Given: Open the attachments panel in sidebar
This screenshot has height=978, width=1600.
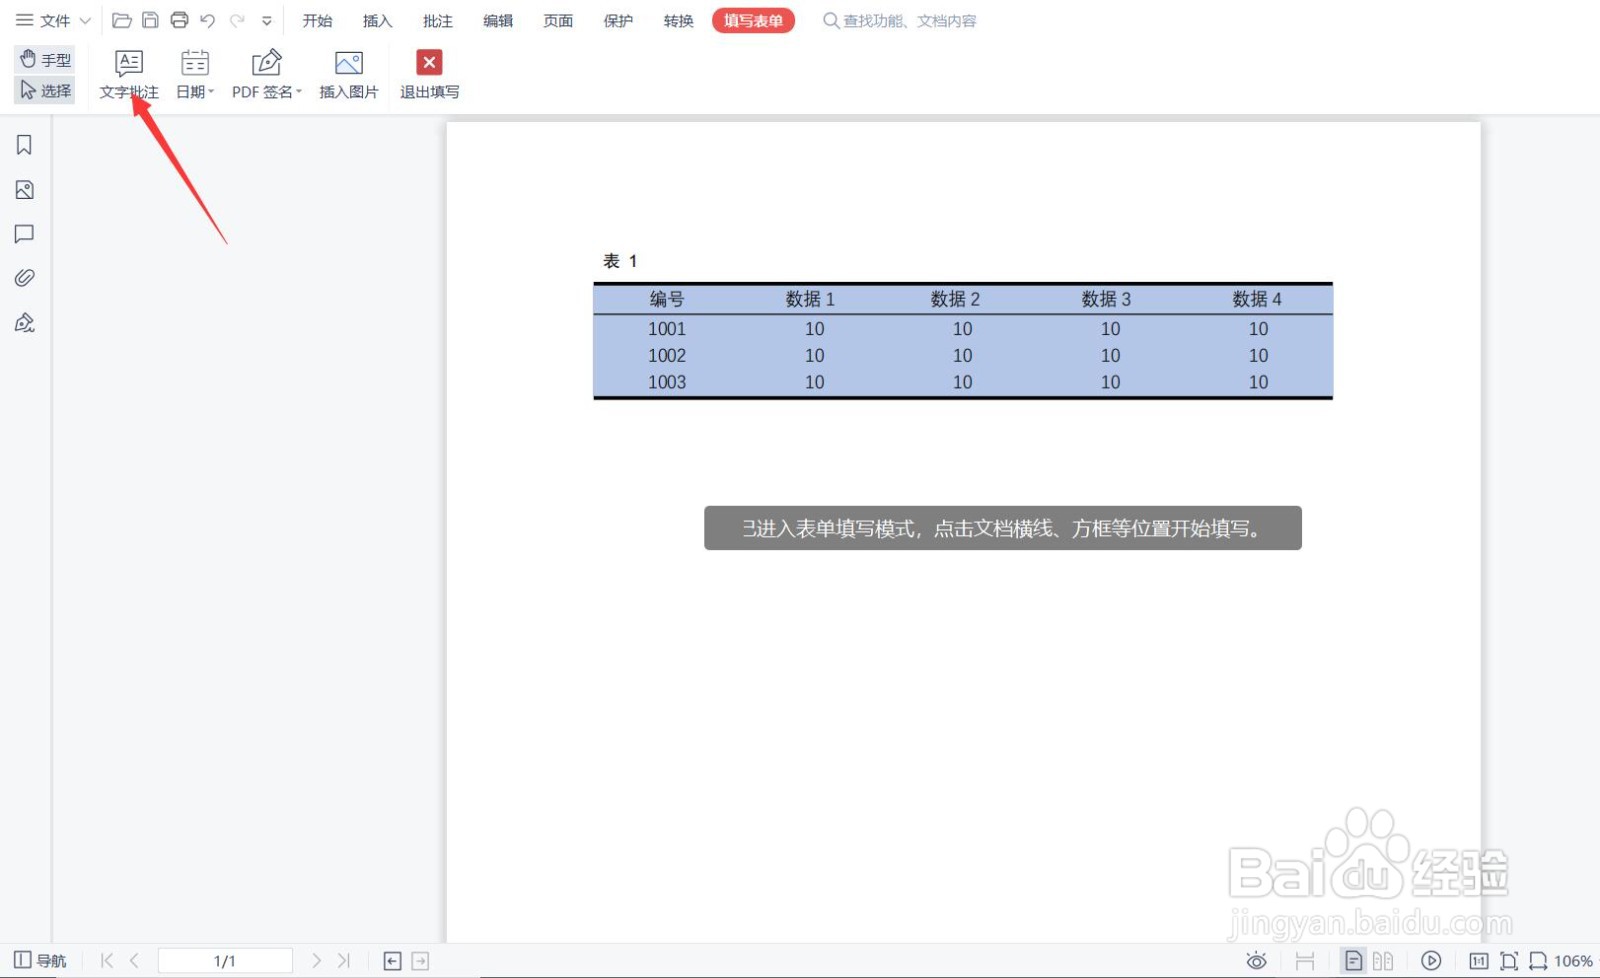Looking at the screenshot, I should coord(24,277).
